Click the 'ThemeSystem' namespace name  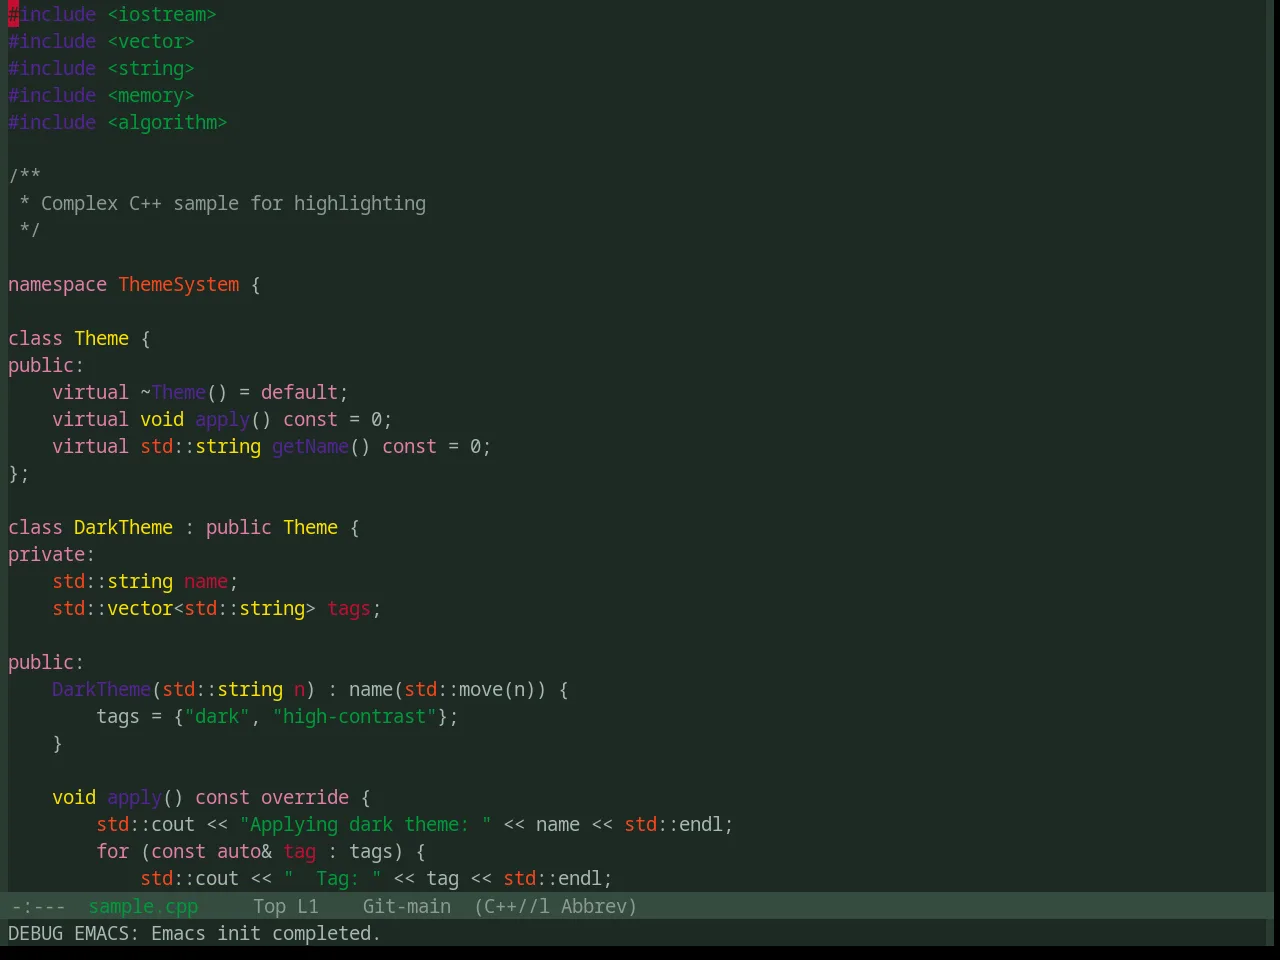point(179,285)
